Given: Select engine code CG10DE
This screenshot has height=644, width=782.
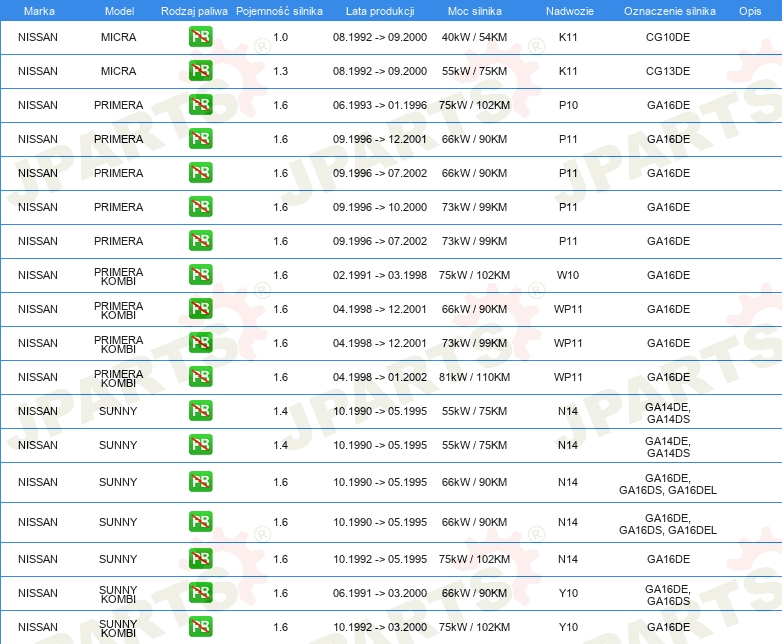Looking at the screenshot, I should [x=668, y=37].
